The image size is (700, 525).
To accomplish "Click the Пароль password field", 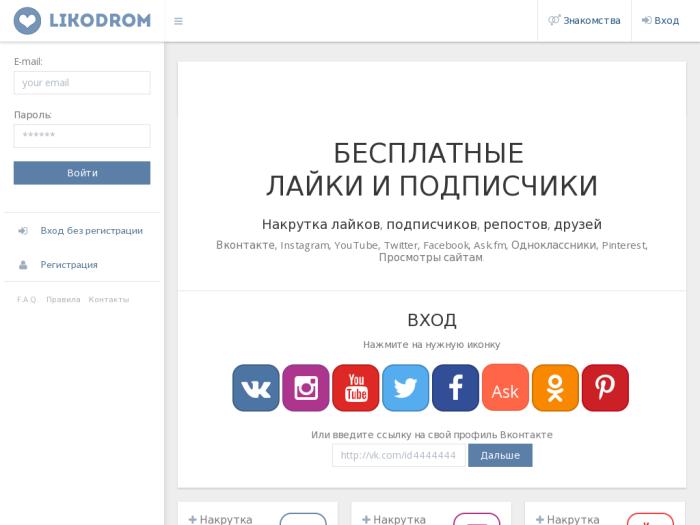I will point(82,136).
